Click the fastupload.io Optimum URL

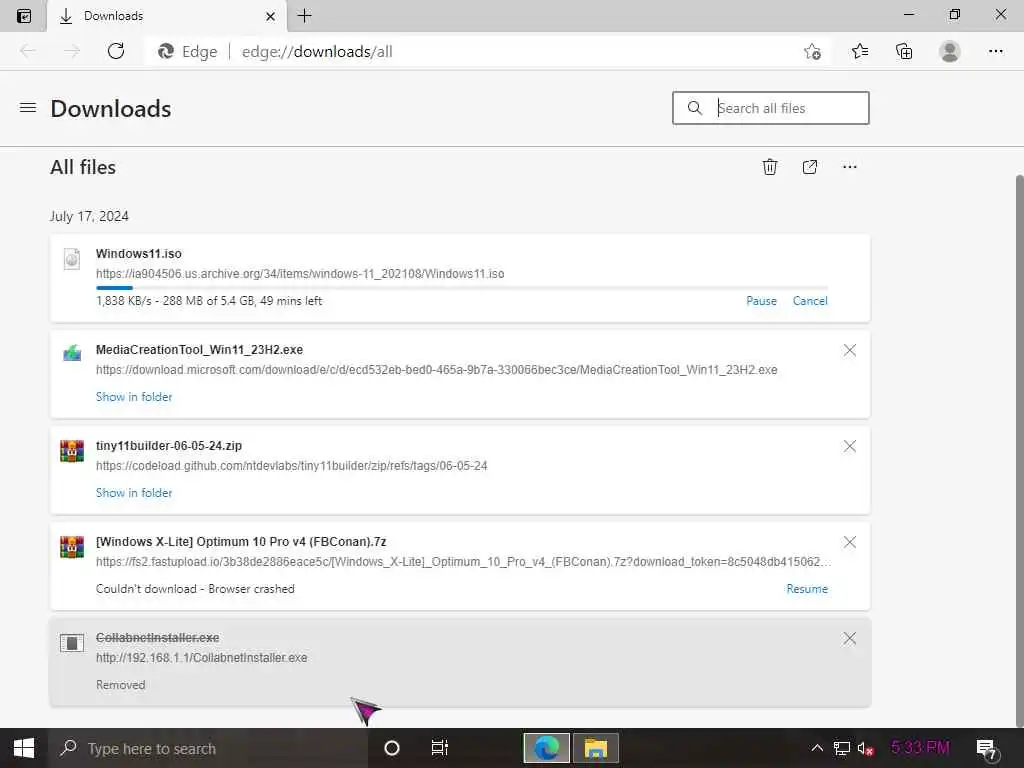point(463,562)
